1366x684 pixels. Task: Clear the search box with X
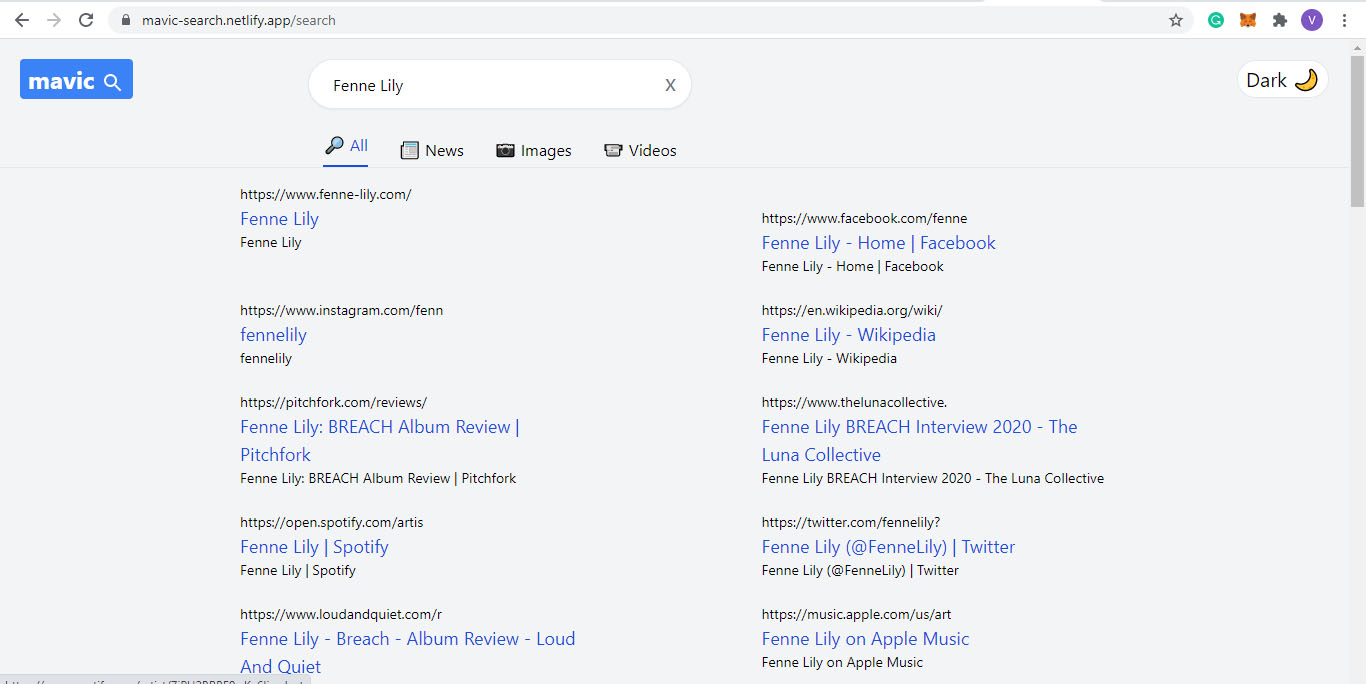[670, 85]
